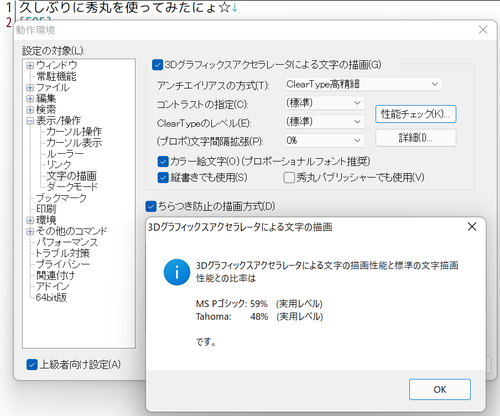
Task: Select 印刷 in the settings tree
Action: [46, 209]
